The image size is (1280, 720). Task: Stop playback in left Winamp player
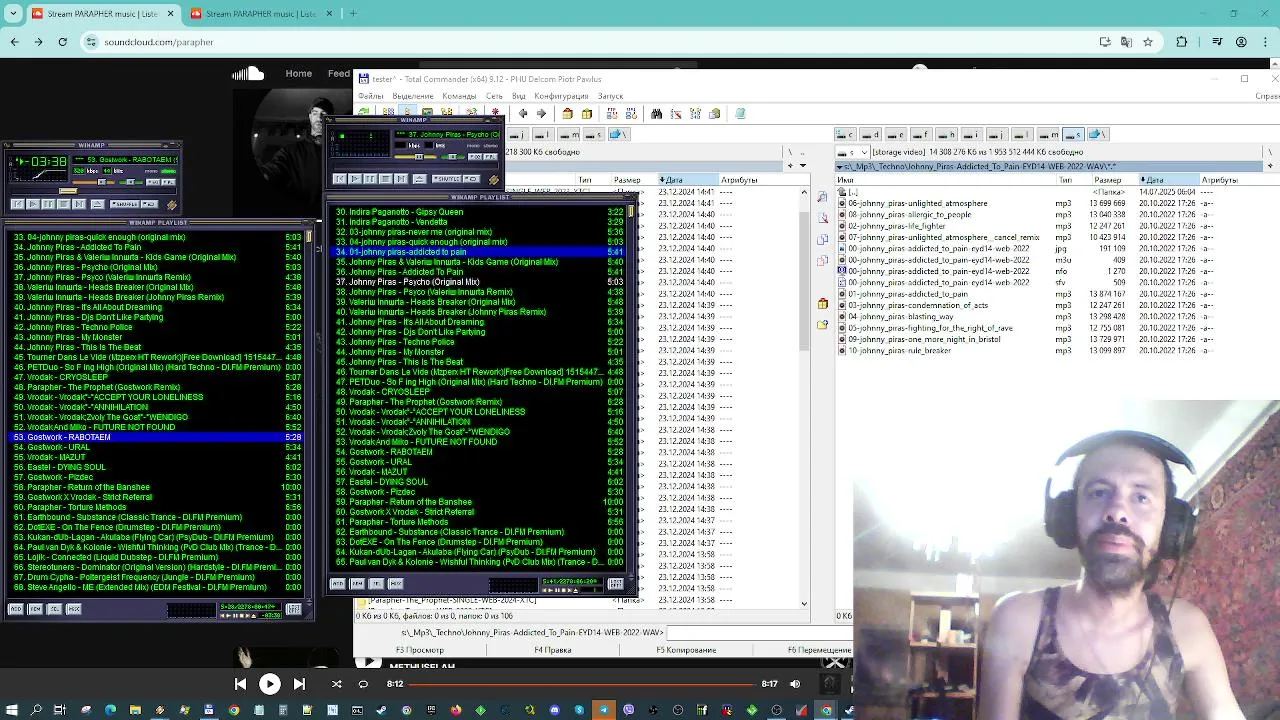(x=63, y=204)
